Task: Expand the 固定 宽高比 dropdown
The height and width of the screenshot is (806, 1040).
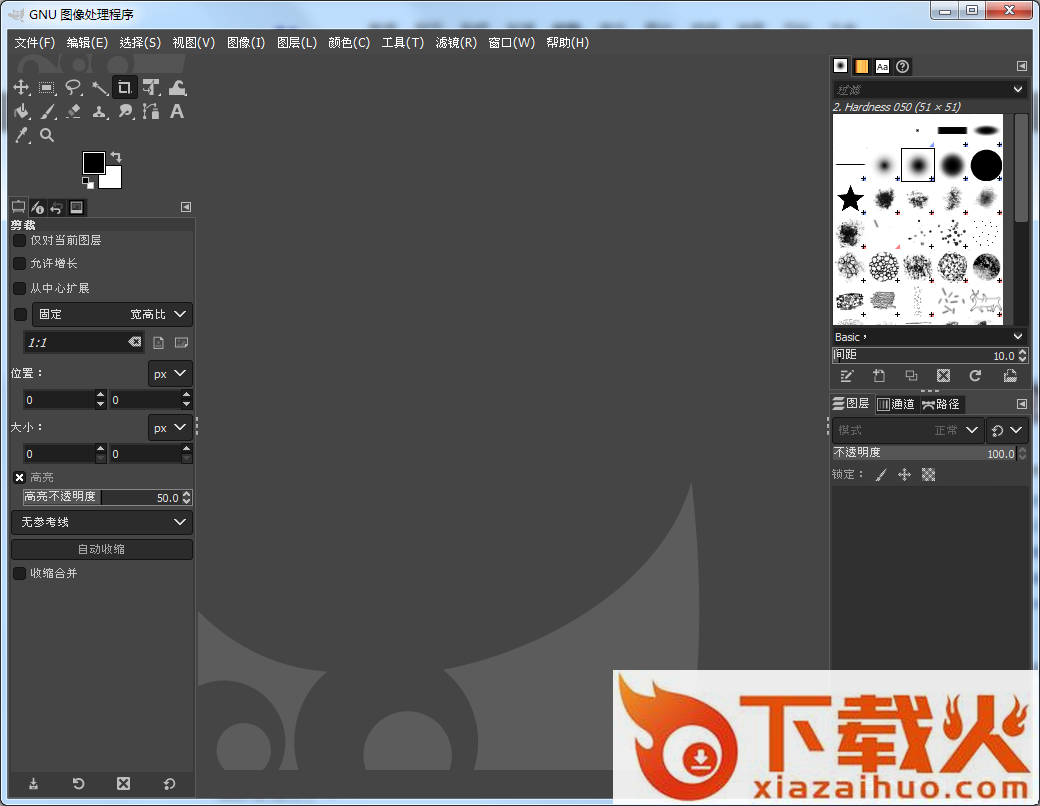Action: click(x=112, y=314)
